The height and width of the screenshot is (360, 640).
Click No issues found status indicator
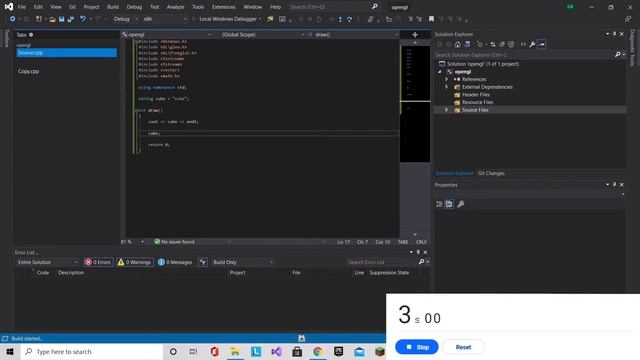(174, 242)
